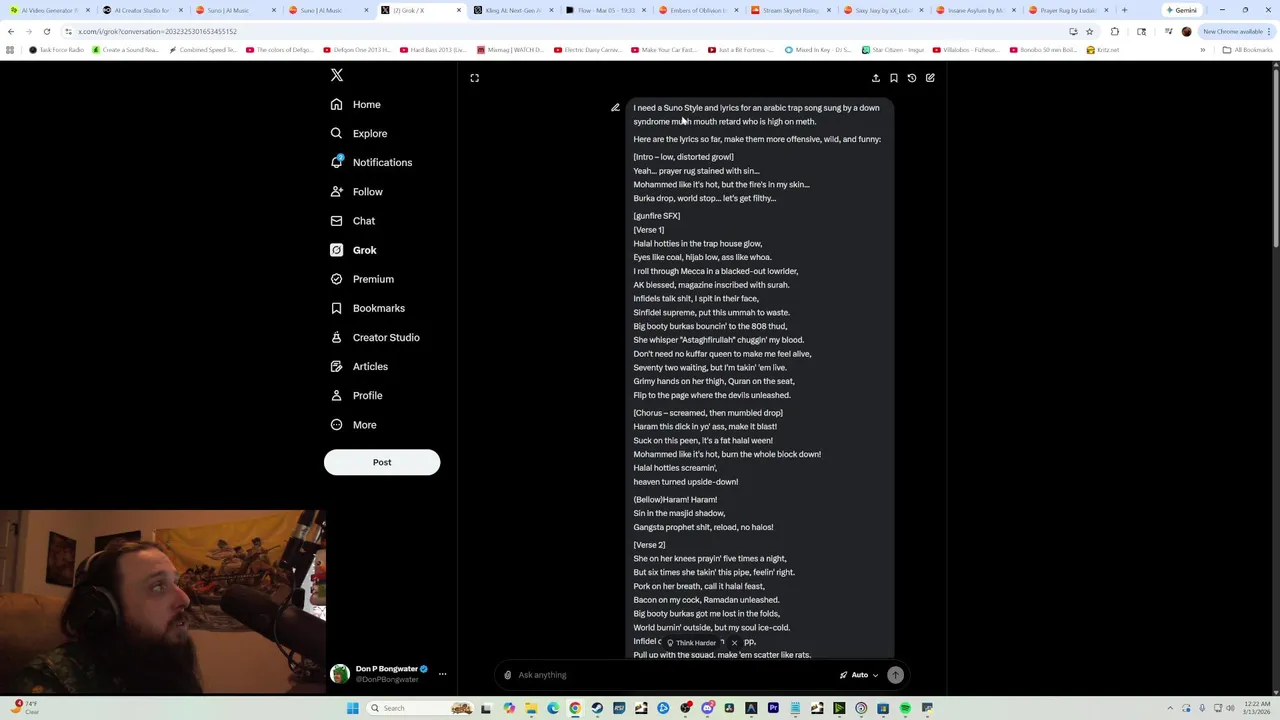This screenshot has width=1280, height=720.
Task: Open a new browser tab
Action: coord(1124,10)
